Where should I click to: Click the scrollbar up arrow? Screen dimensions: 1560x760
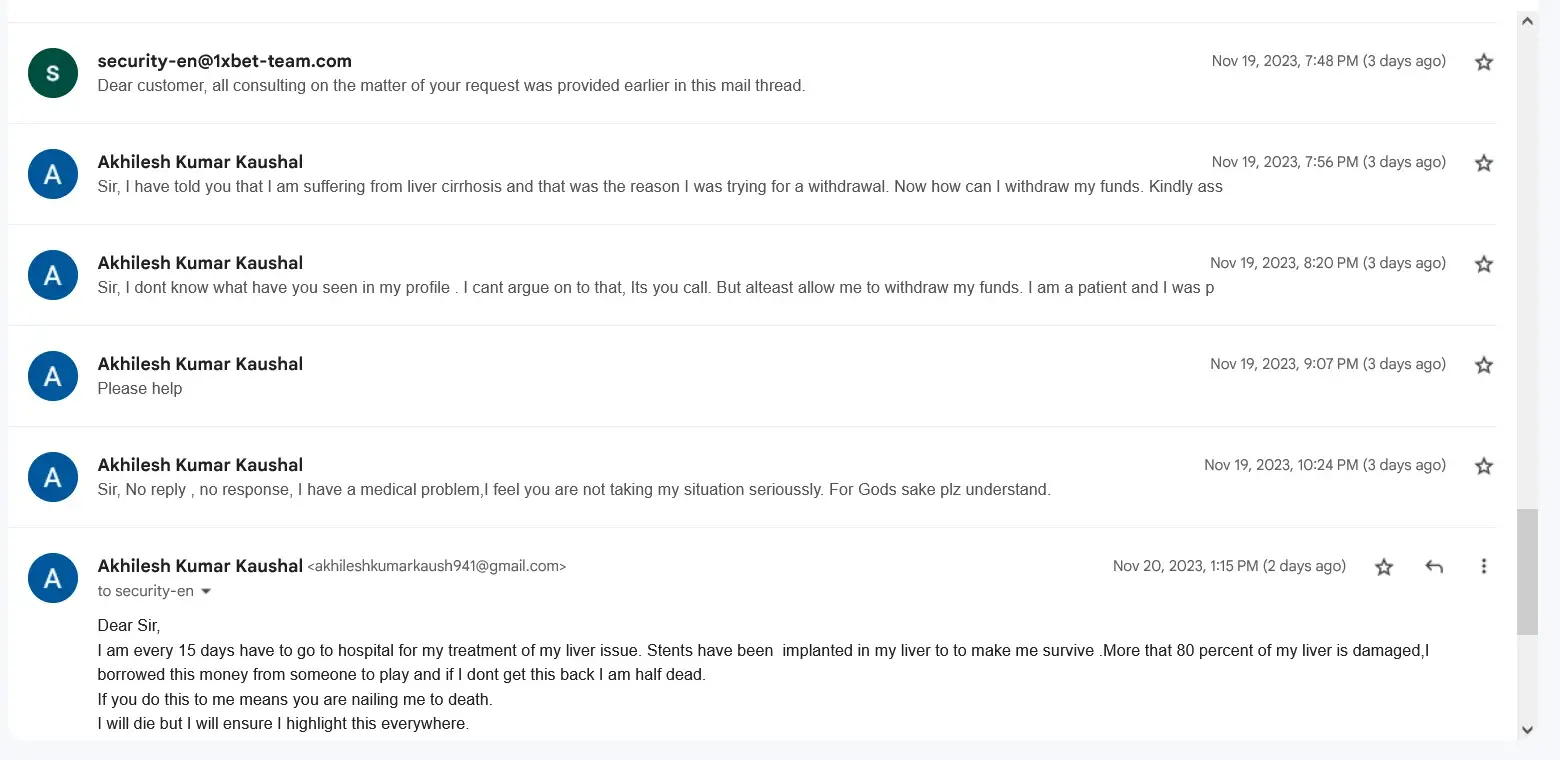pyautogui.click(x=1527, y=21)
